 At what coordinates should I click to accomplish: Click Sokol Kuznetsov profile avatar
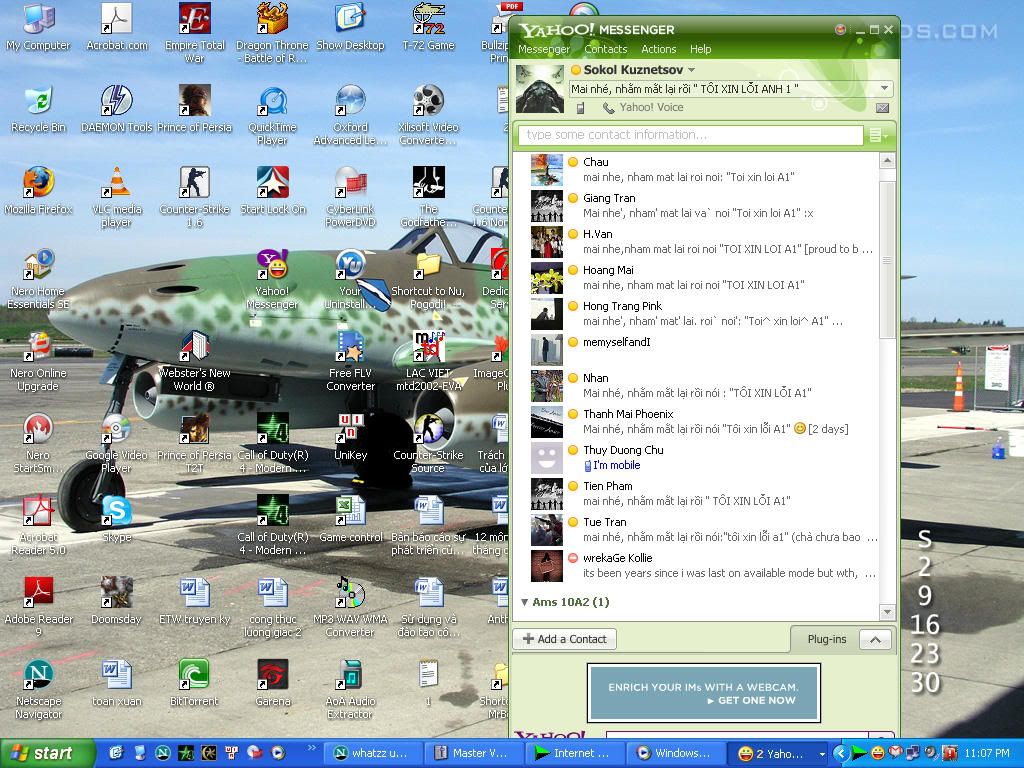(539, 89)
